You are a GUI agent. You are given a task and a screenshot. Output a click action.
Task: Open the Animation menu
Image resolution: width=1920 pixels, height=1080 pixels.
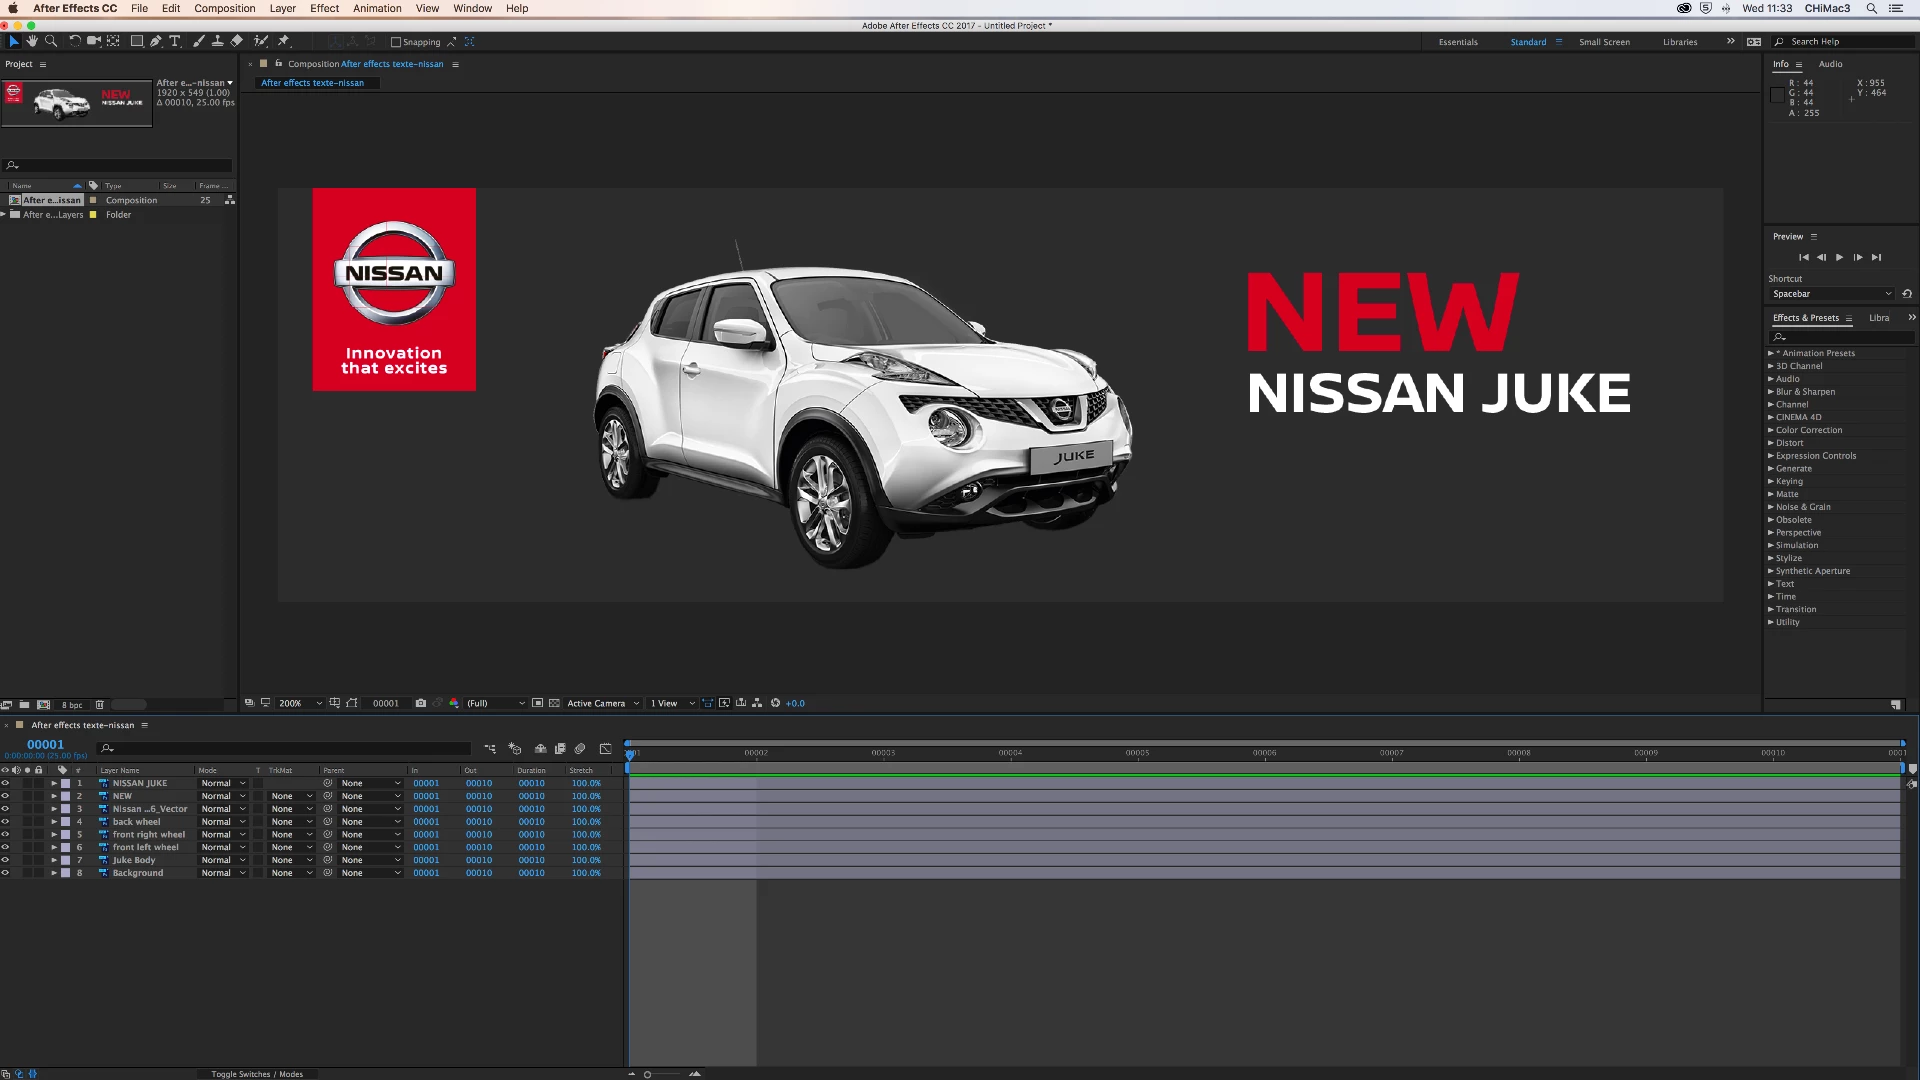(377, 8)
